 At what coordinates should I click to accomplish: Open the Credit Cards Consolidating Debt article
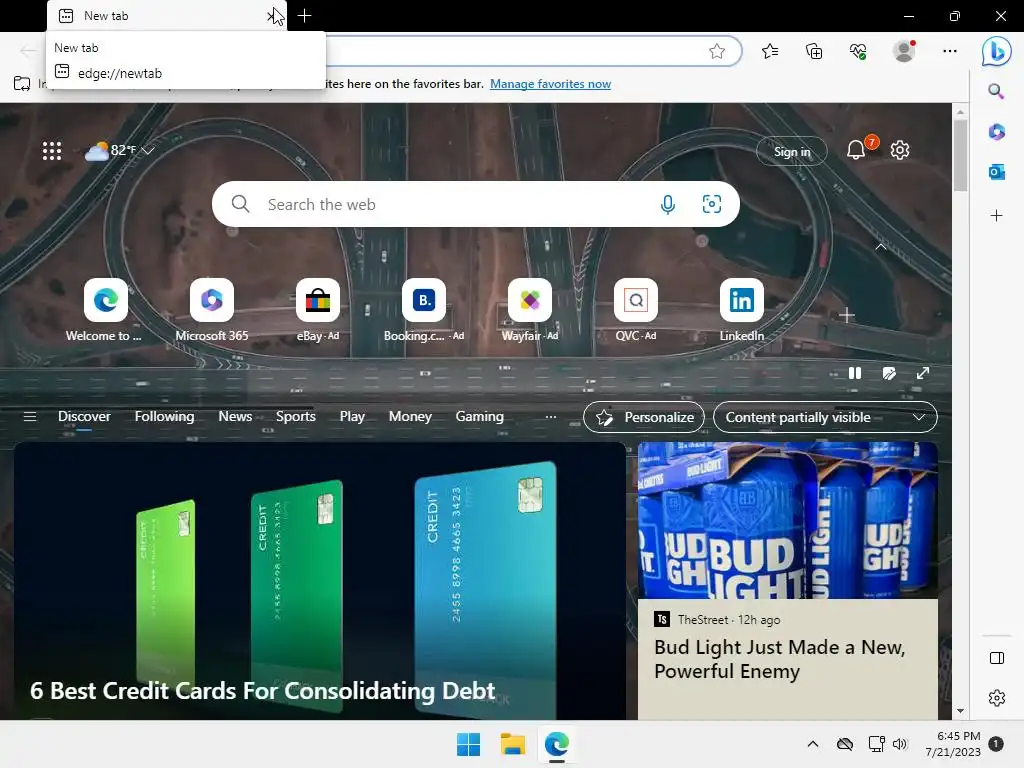[320, 581]
